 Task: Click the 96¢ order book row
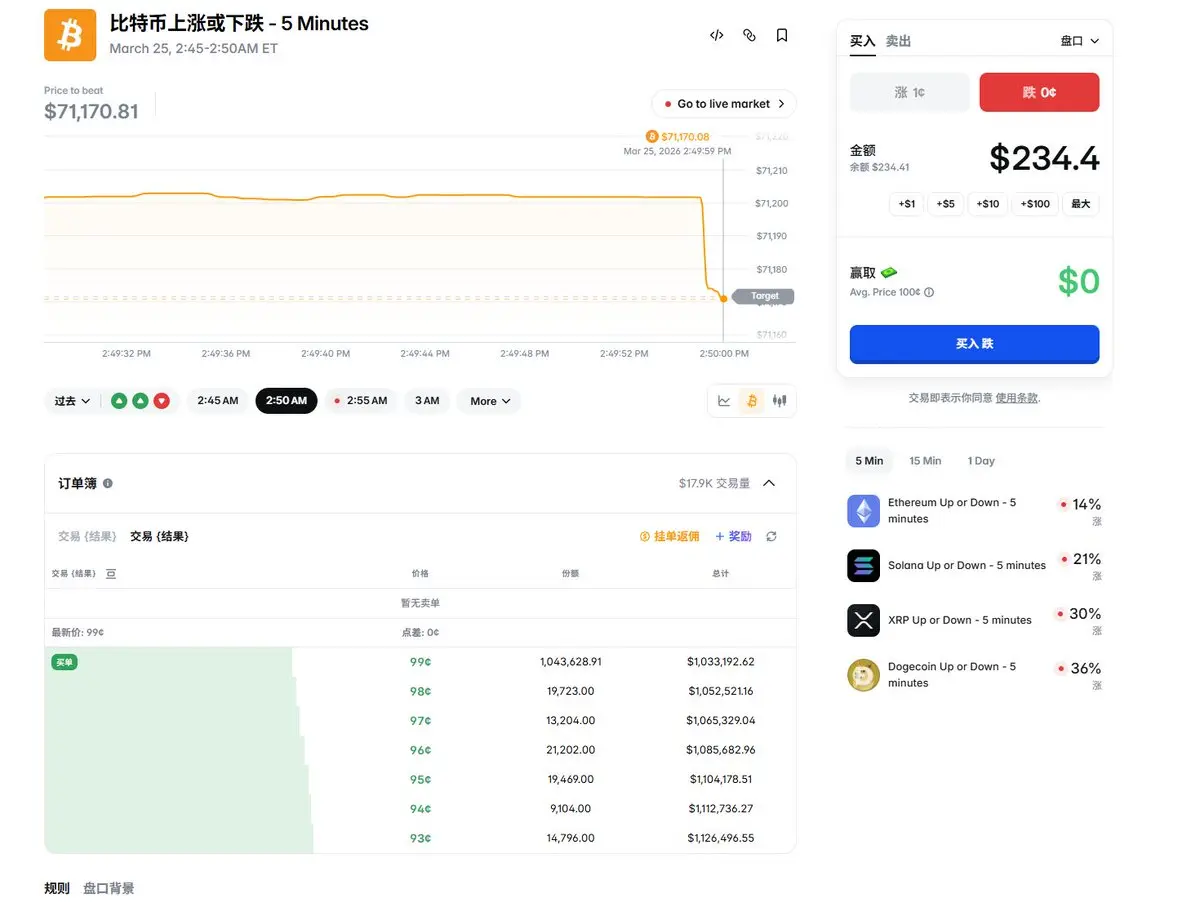point(420,750)
